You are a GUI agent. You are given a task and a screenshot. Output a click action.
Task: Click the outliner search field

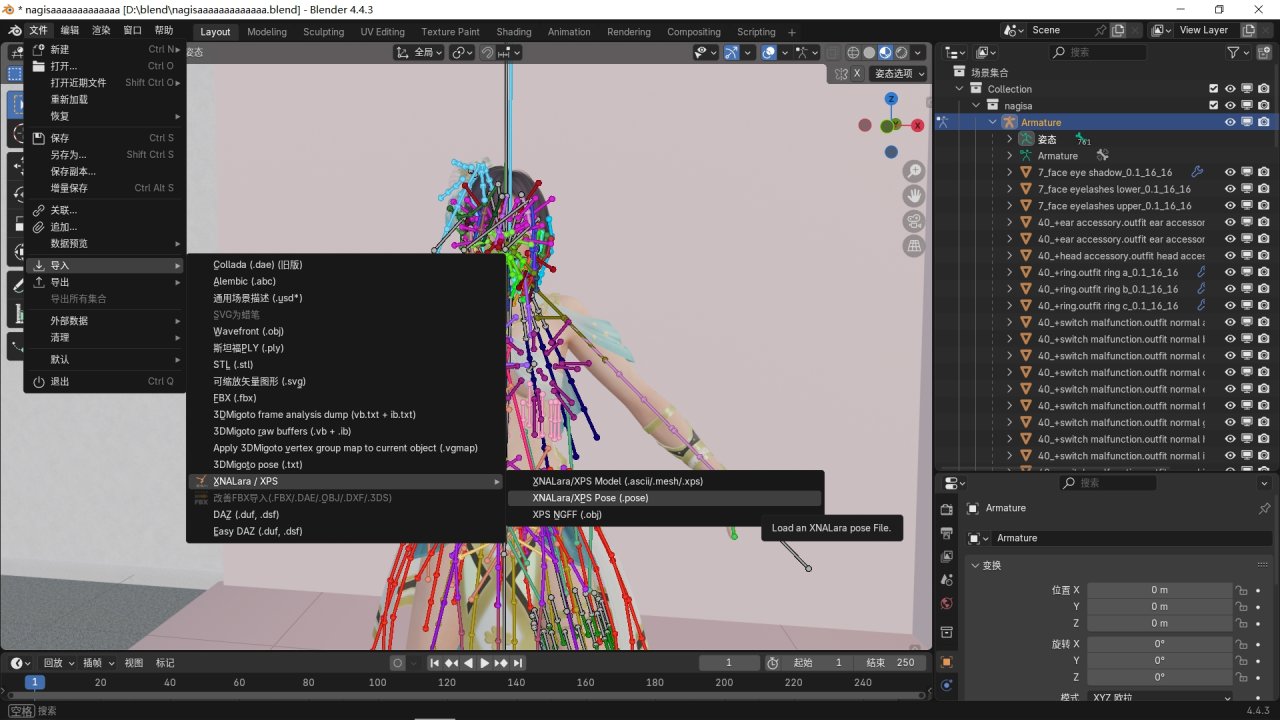click(x=1100, y=52)
